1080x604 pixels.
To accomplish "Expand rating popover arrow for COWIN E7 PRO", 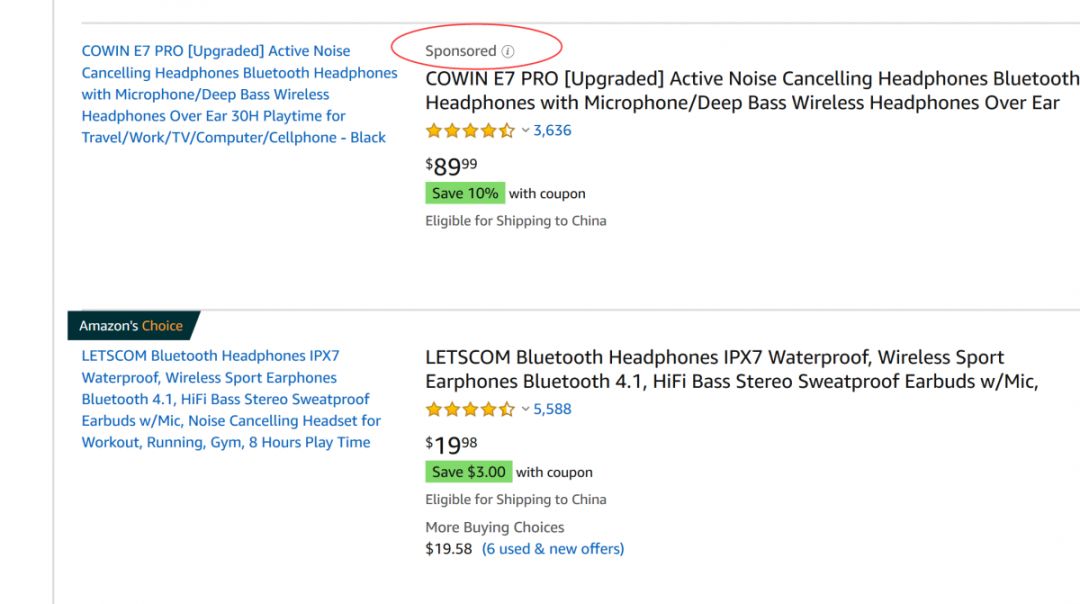I will pyautogui.click(x=525, y=130).
